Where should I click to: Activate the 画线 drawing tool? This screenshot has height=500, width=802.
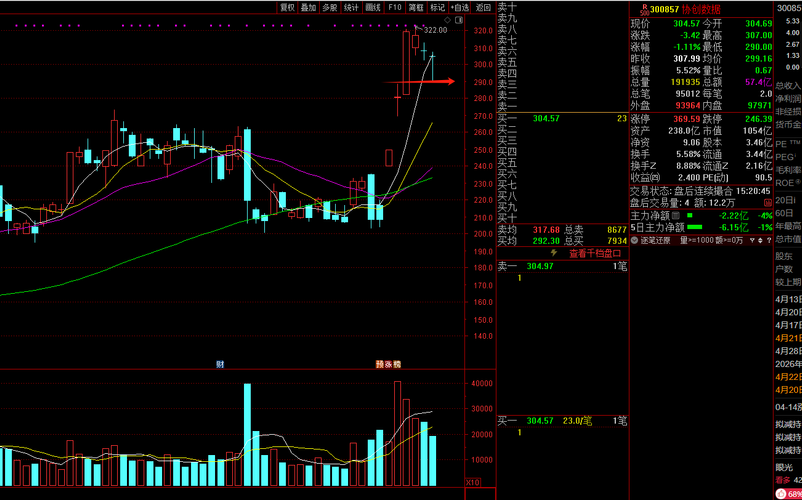[373, 7]
